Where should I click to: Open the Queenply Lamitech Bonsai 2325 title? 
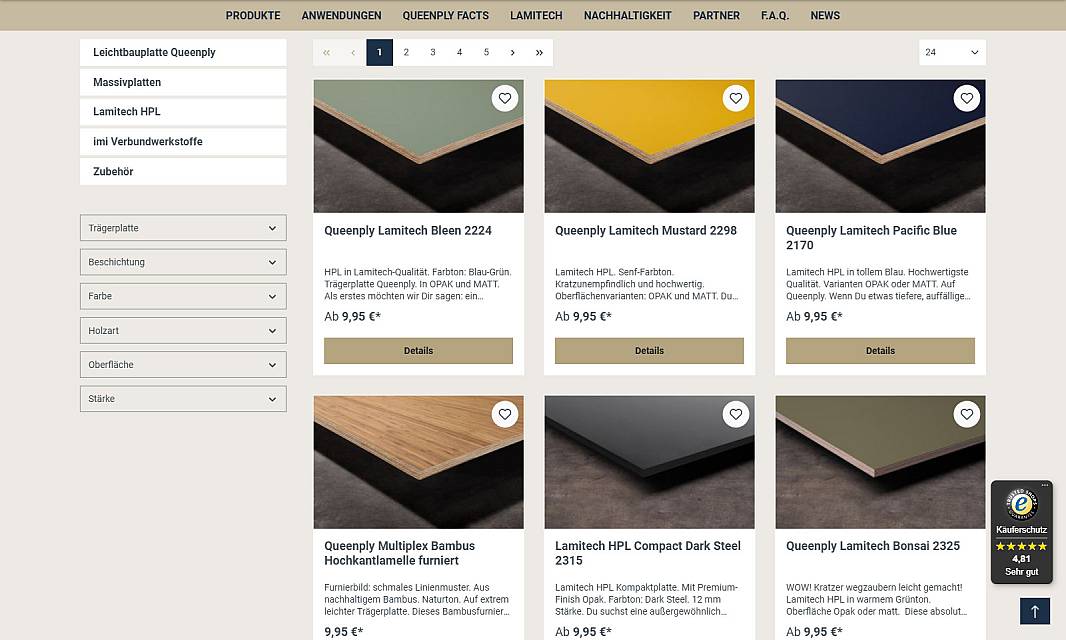(873, 546)
